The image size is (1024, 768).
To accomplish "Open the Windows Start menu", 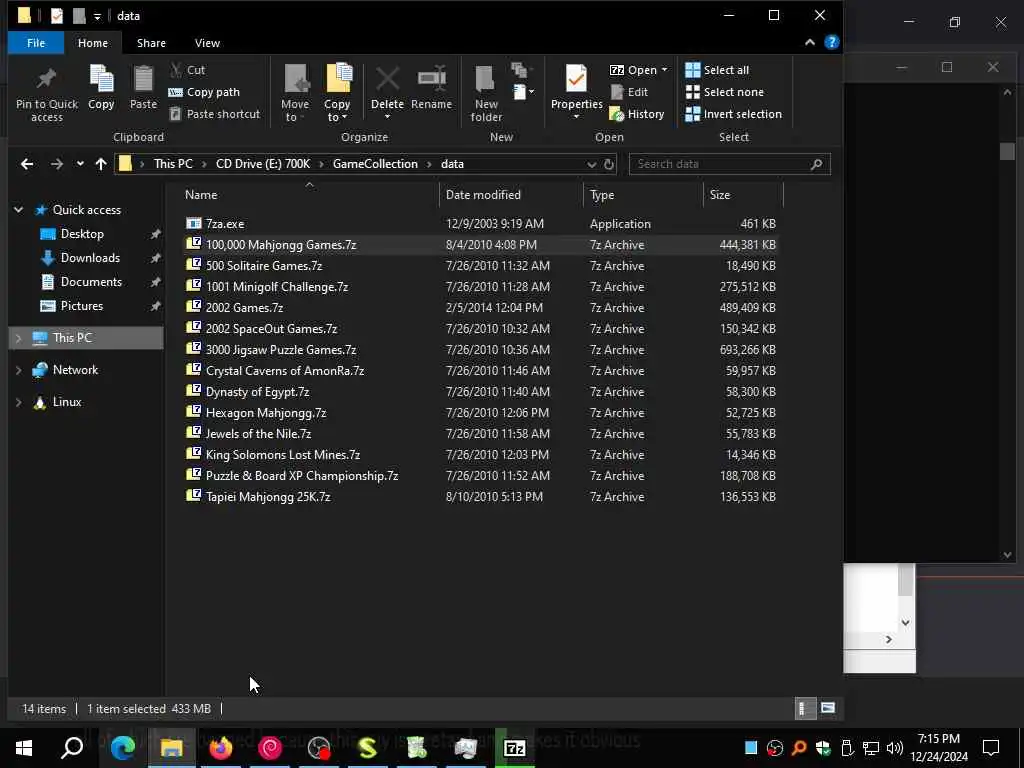I will (24, 748).
